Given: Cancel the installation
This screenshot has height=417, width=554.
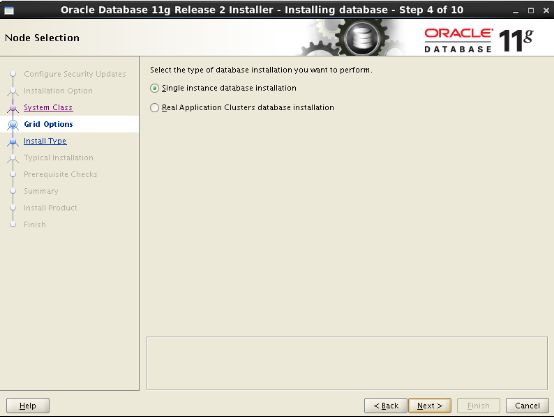Looking at the screenshot, I should point(527,406).
